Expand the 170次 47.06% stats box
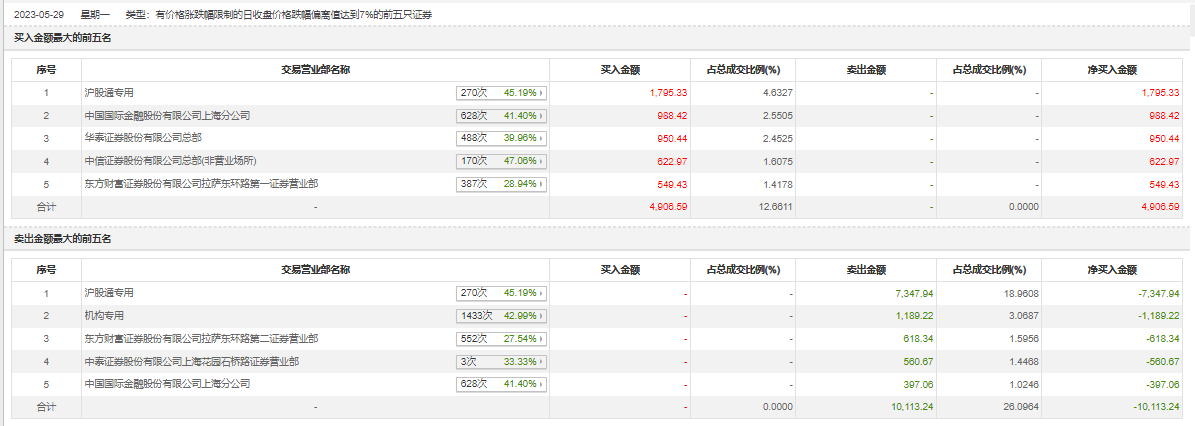Viewport: 1195px width, 426px height. tap(501, 162)
